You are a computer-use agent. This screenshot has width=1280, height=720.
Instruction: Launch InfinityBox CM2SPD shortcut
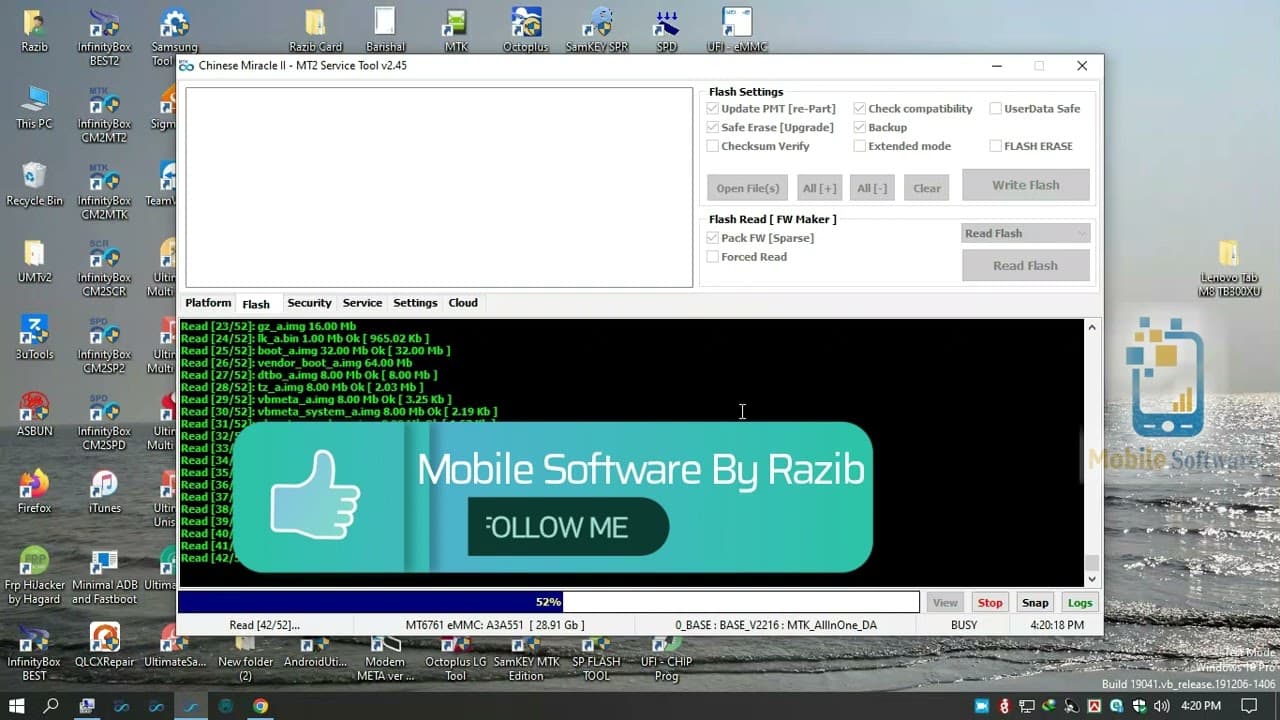[104, 422]
